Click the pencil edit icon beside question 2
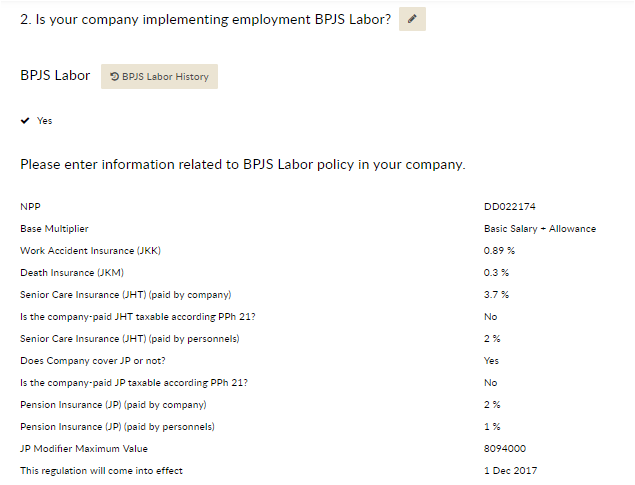The width and height of the screenshot is (635, 485). click(412, 19)
